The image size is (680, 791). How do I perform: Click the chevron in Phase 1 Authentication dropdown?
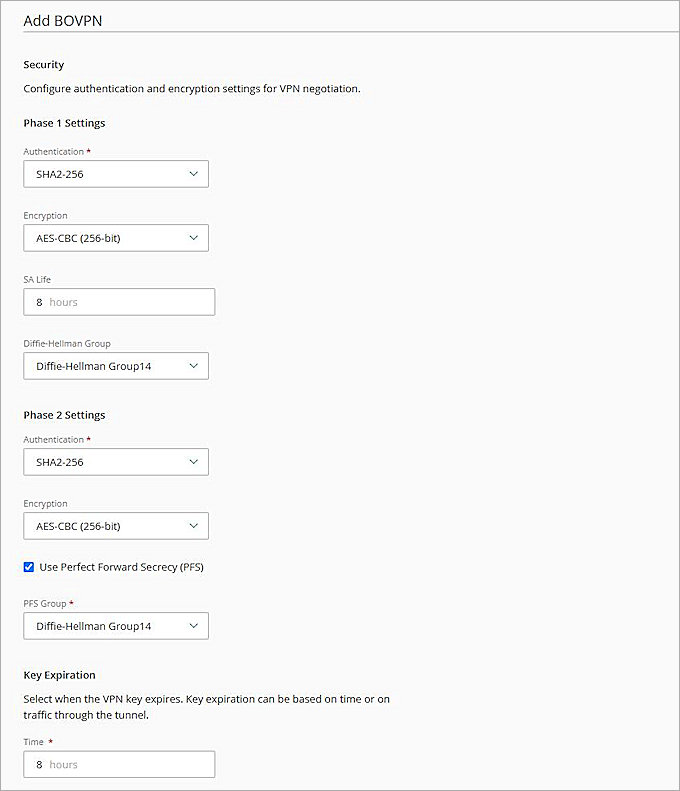tap(193, 174)
